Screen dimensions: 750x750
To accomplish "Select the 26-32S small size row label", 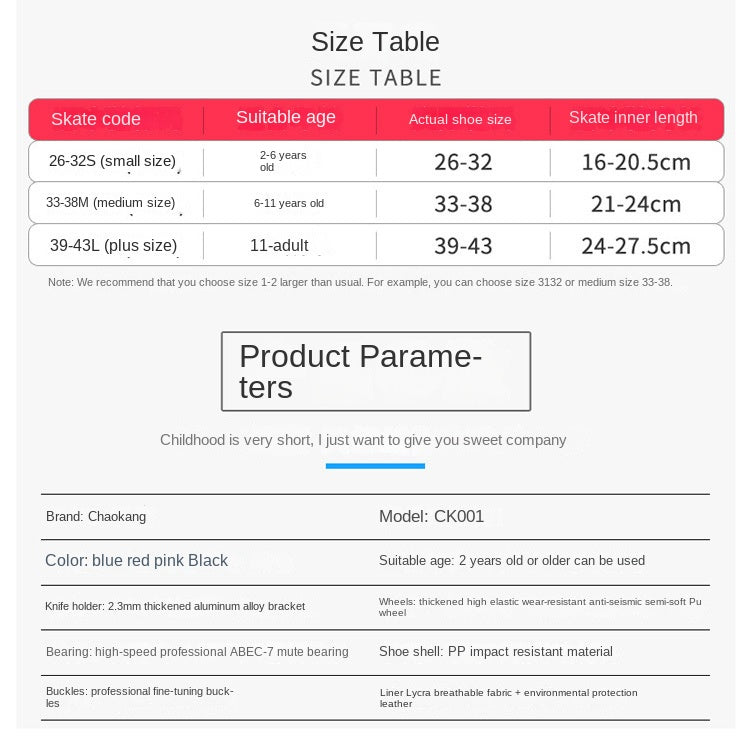I will tap(112, 161).
